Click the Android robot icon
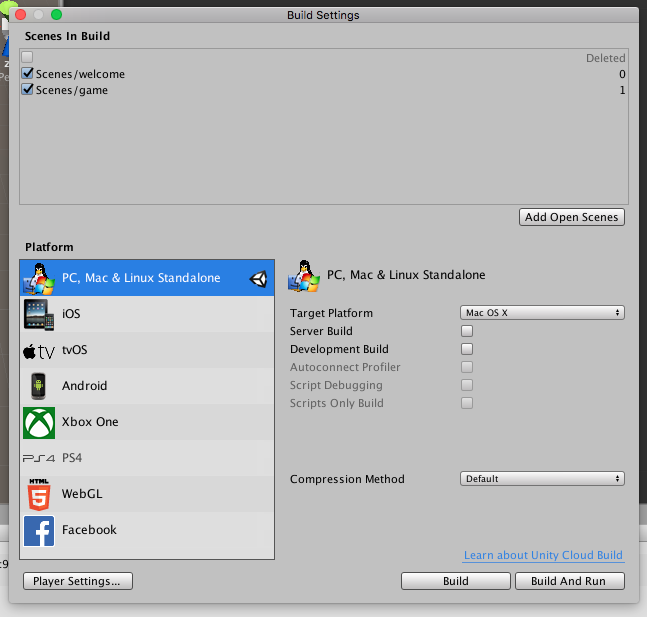647x617 pixels. click(x=39, y=386)
